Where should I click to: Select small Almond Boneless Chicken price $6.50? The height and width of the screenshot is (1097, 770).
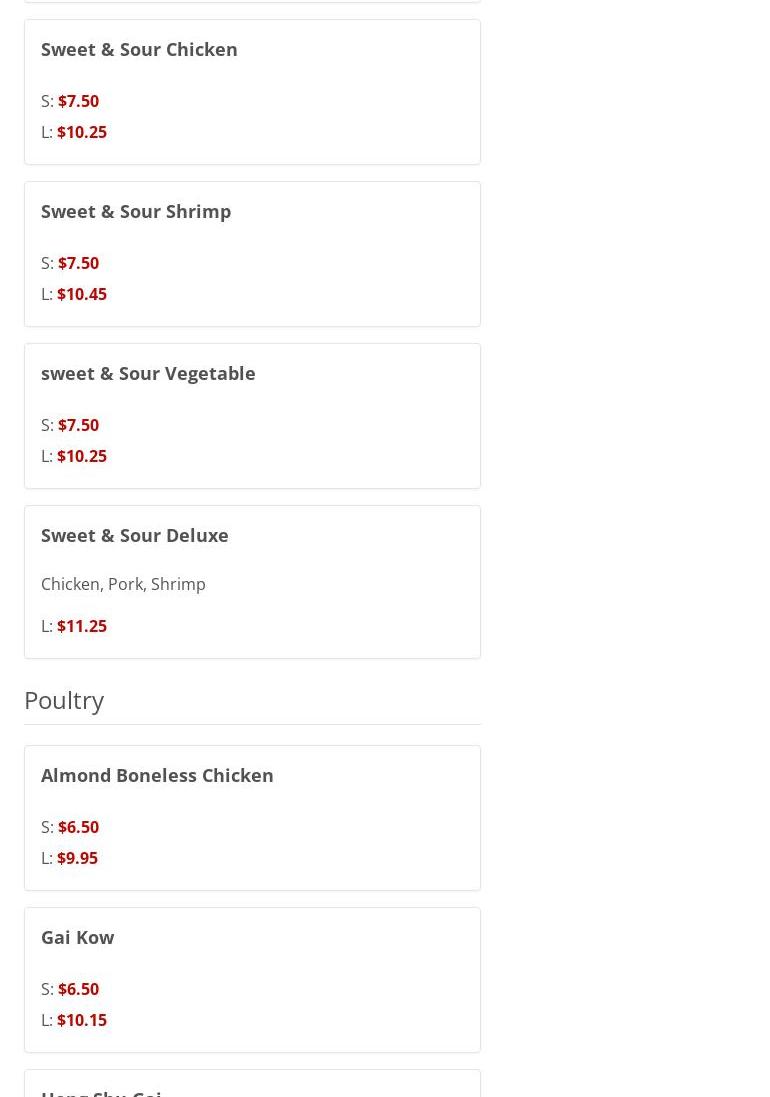pos(78,827)
